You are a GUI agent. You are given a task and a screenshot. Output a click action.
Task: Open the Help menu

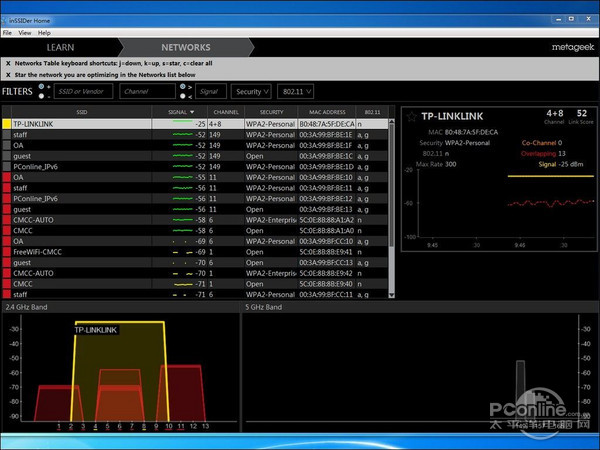(x=44, y=33)
